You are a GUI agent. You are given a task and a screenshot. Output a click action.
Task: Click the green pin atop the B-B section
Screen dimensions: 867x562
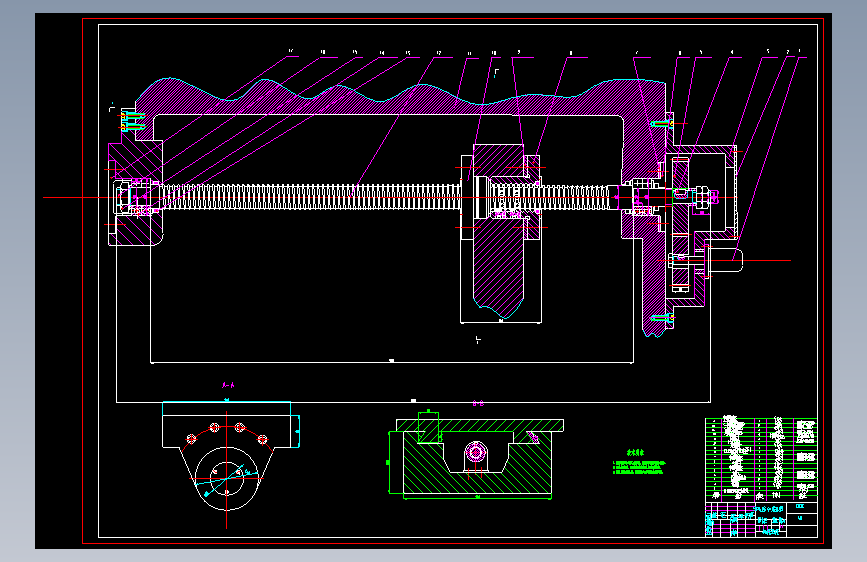point(428,426)
